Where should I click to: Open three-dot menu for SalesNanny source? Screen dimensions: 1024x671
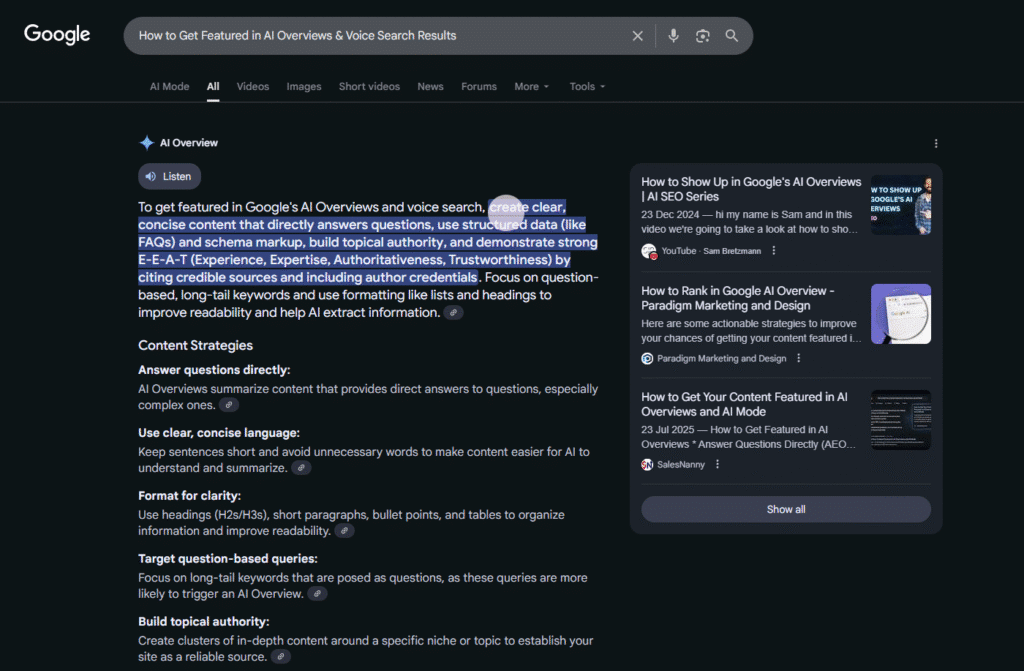point(718,465)
